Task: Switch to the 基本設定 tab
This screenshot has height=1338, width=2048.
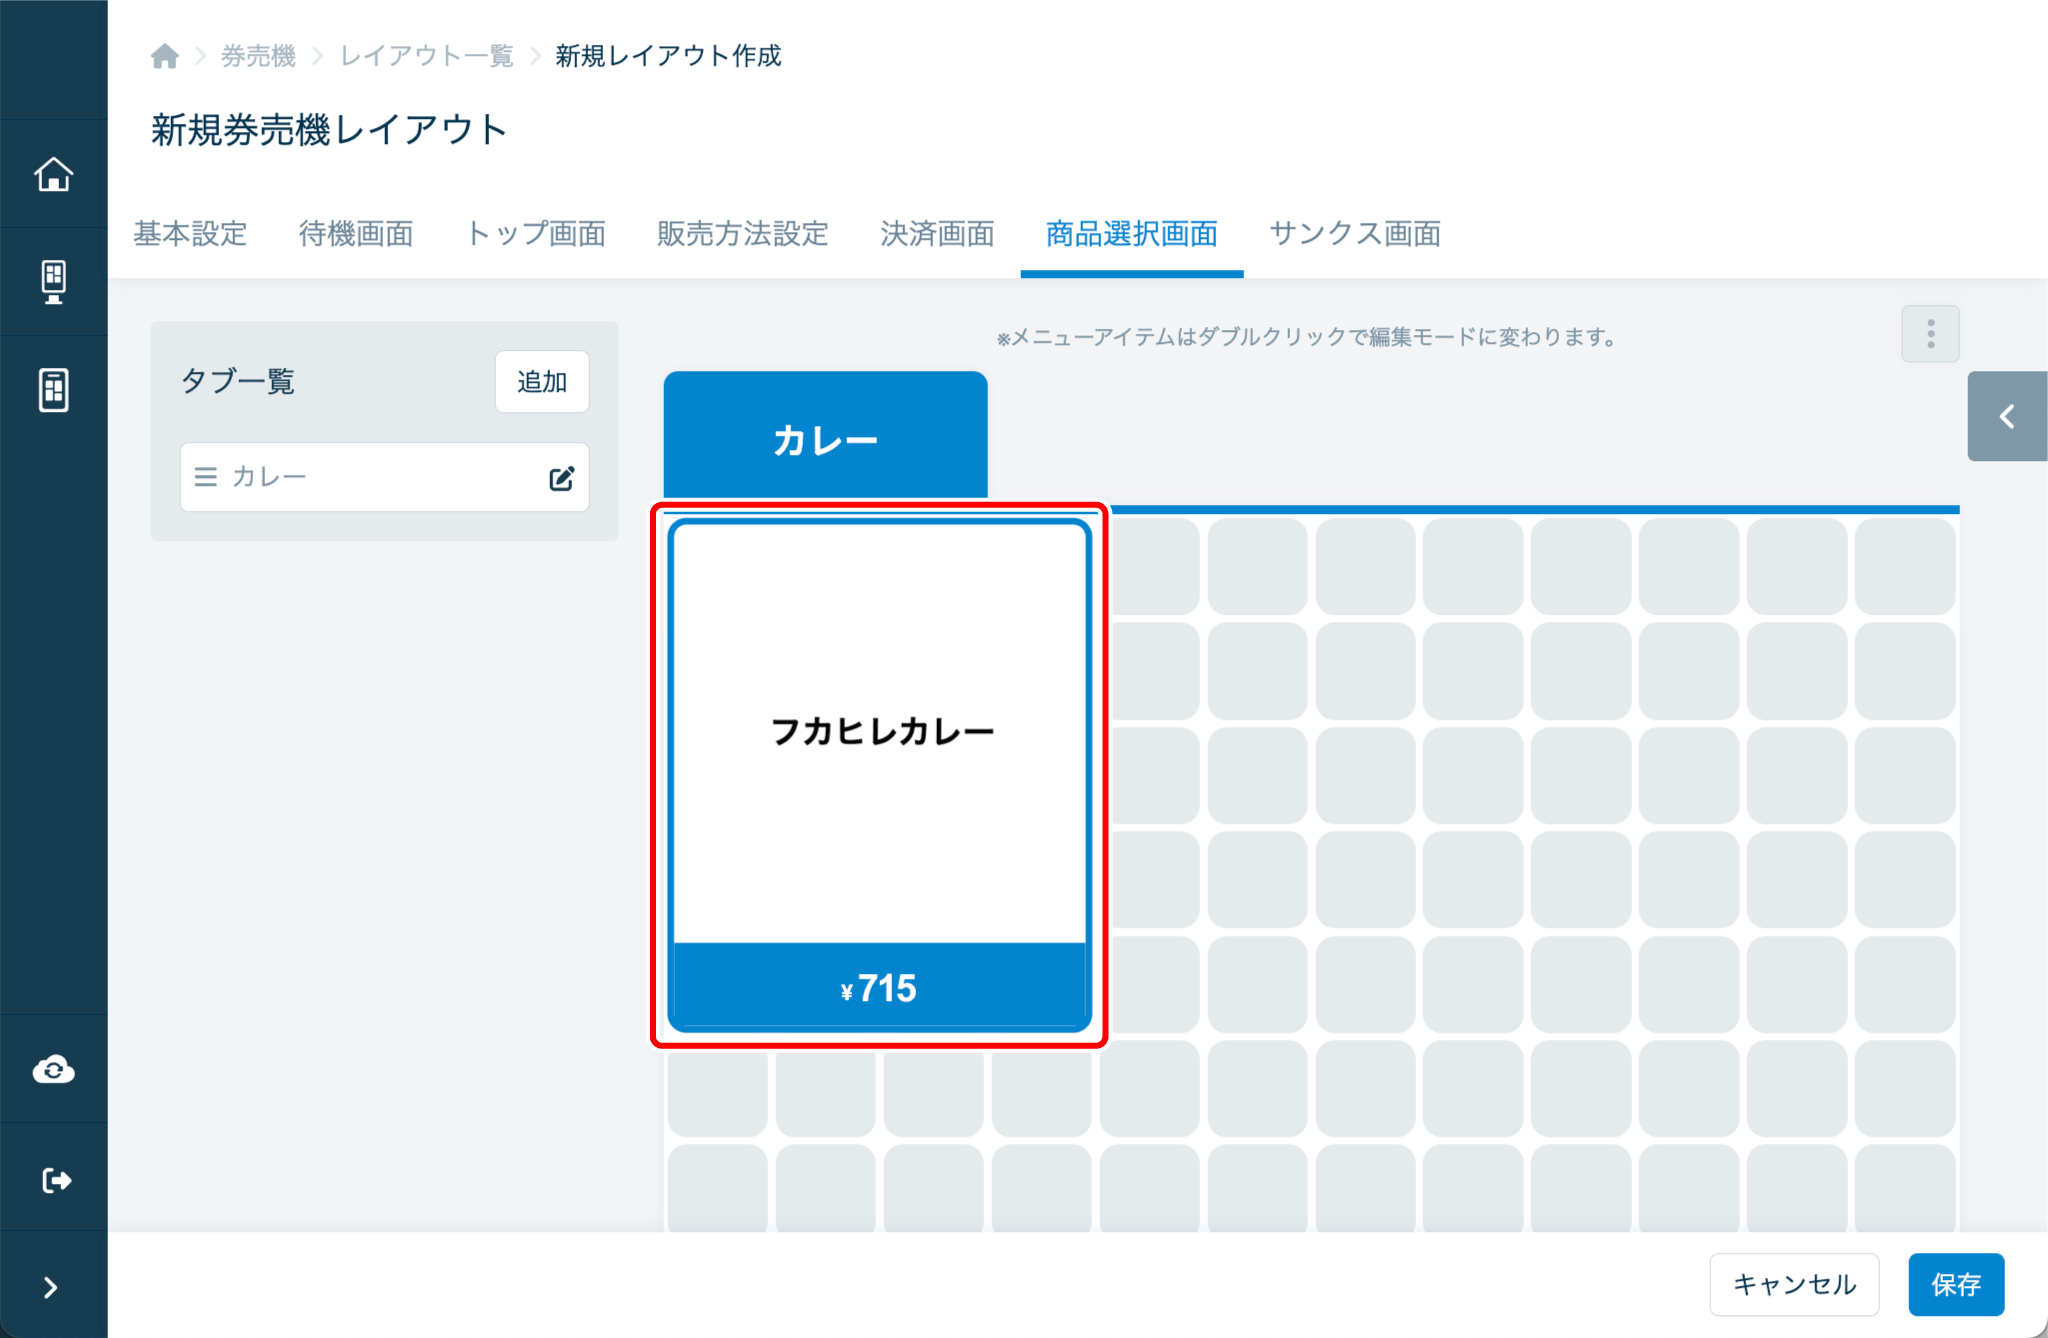Action: coord(190,234)
